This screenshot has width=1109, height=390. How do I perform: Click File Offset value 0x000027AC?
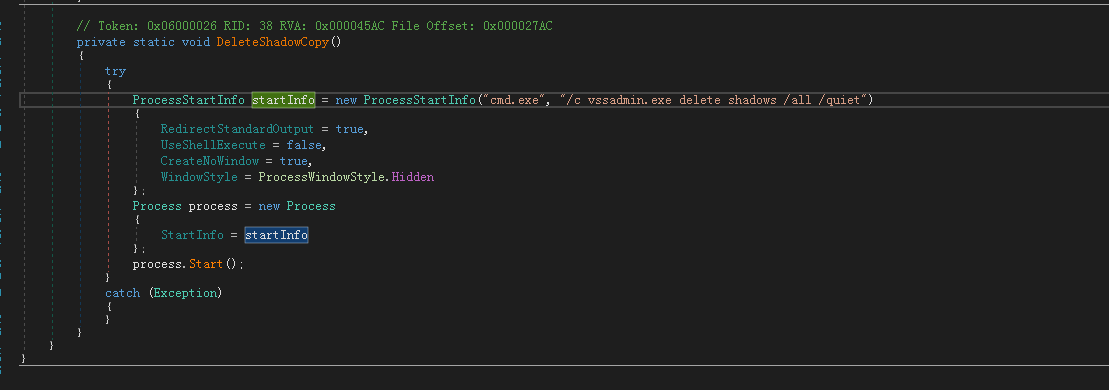518,25
